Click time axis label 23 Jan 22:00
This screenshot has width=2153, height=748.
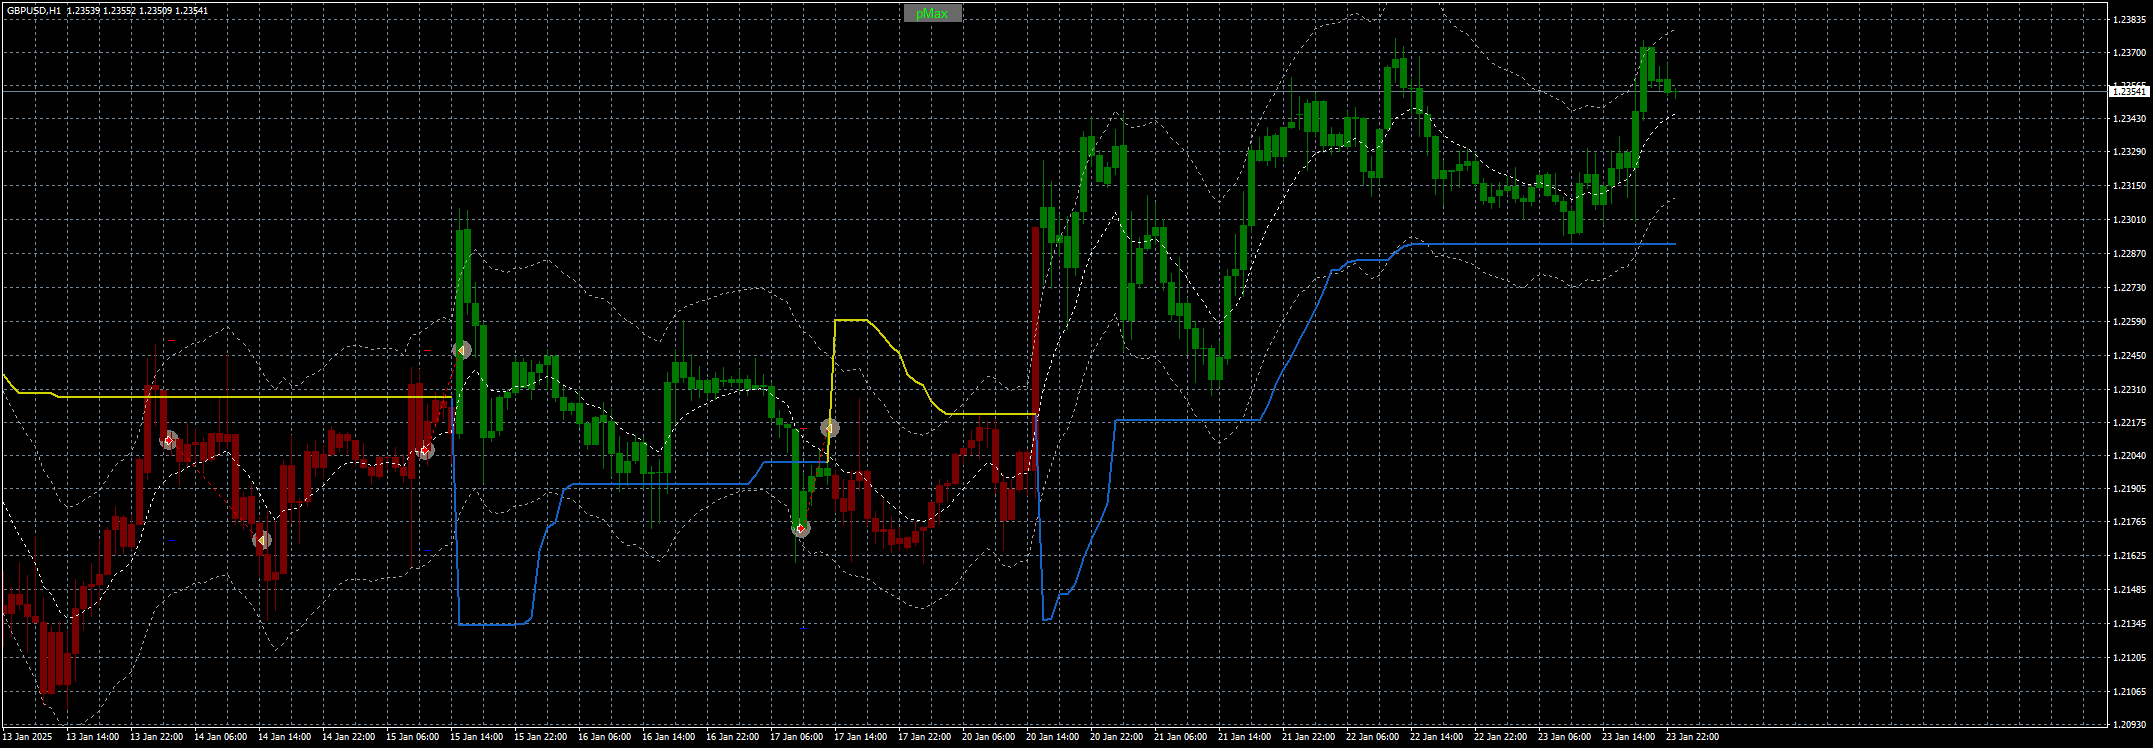click(x=1692, y=737)
